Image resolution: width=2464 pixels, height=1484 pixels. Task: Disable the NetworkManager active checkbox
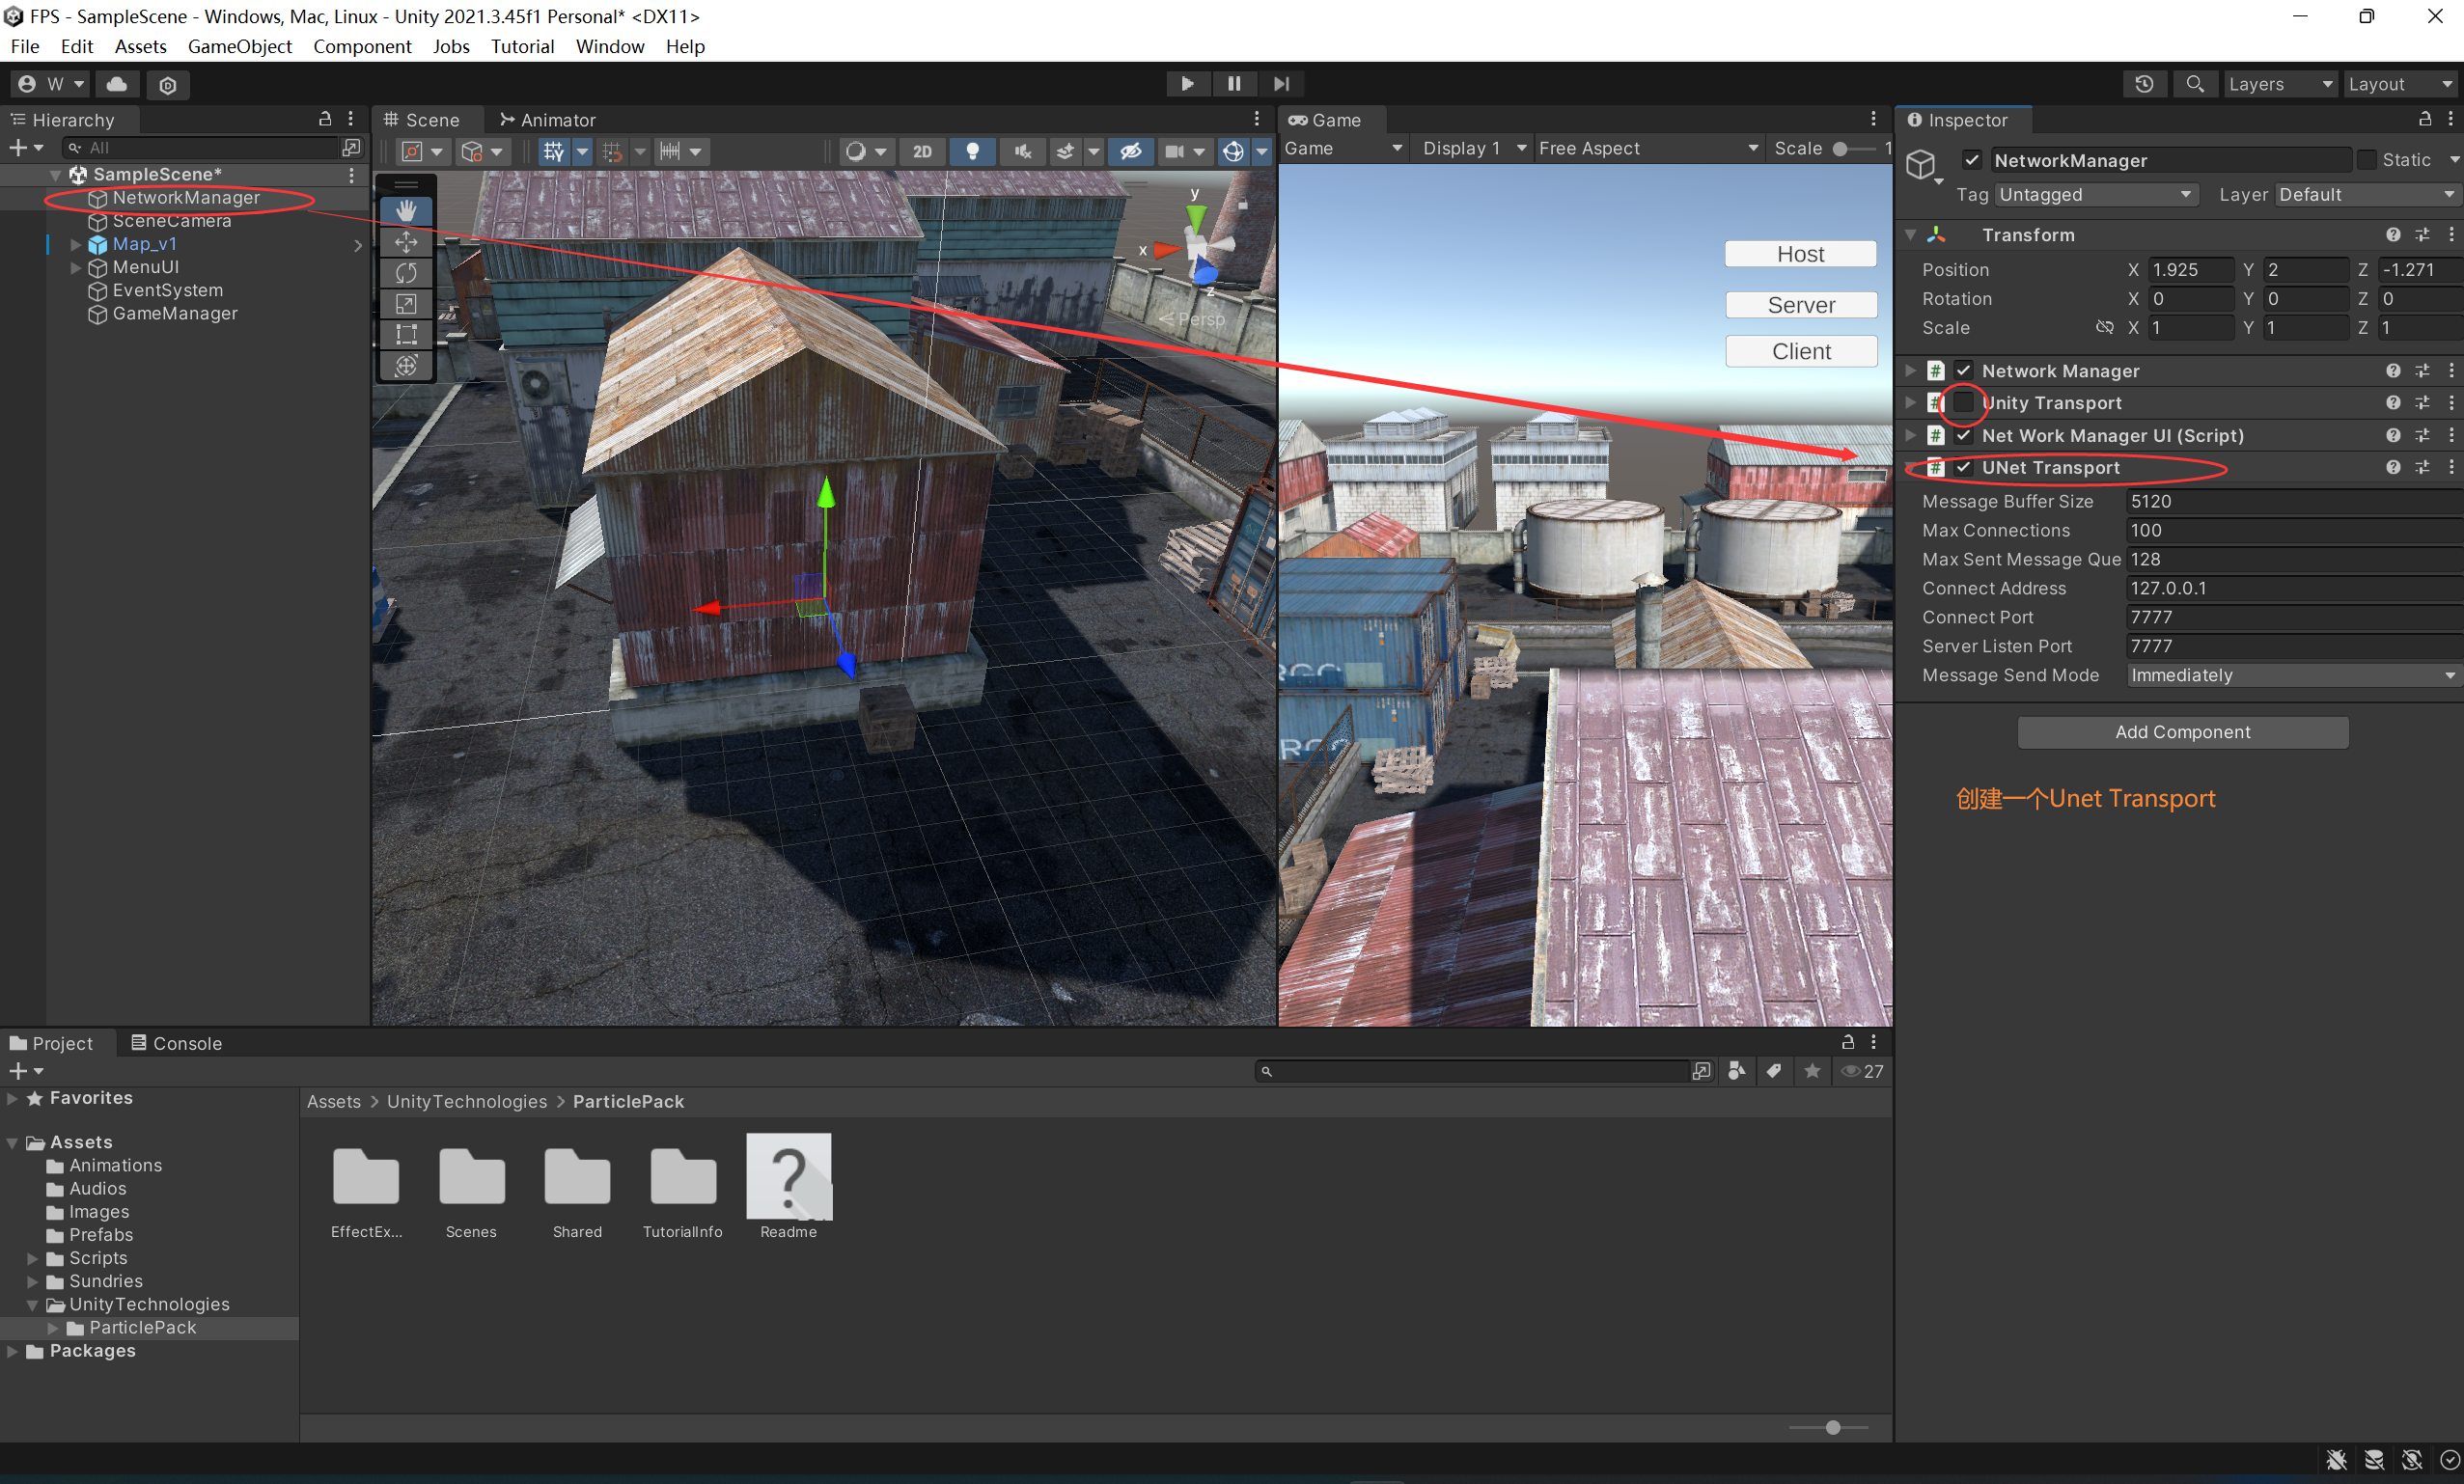pyautogui.click(x=1971, y=161)
